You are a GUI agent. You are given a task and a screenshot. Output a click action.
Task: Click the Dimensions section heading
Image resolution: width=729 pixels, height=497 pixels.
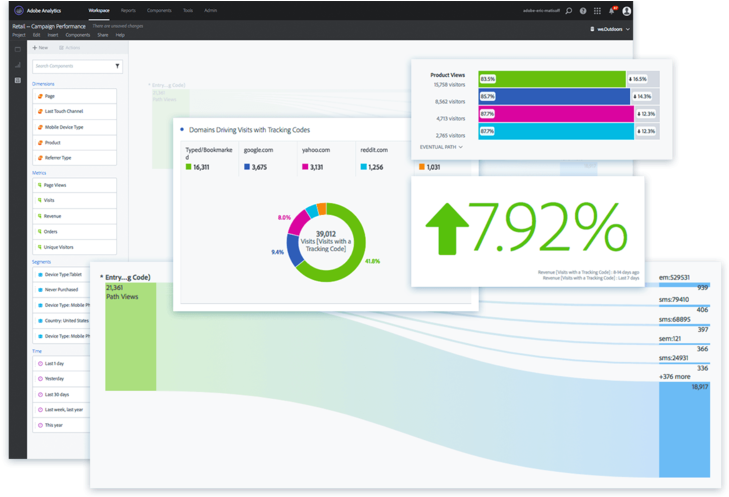coord(43,84)
